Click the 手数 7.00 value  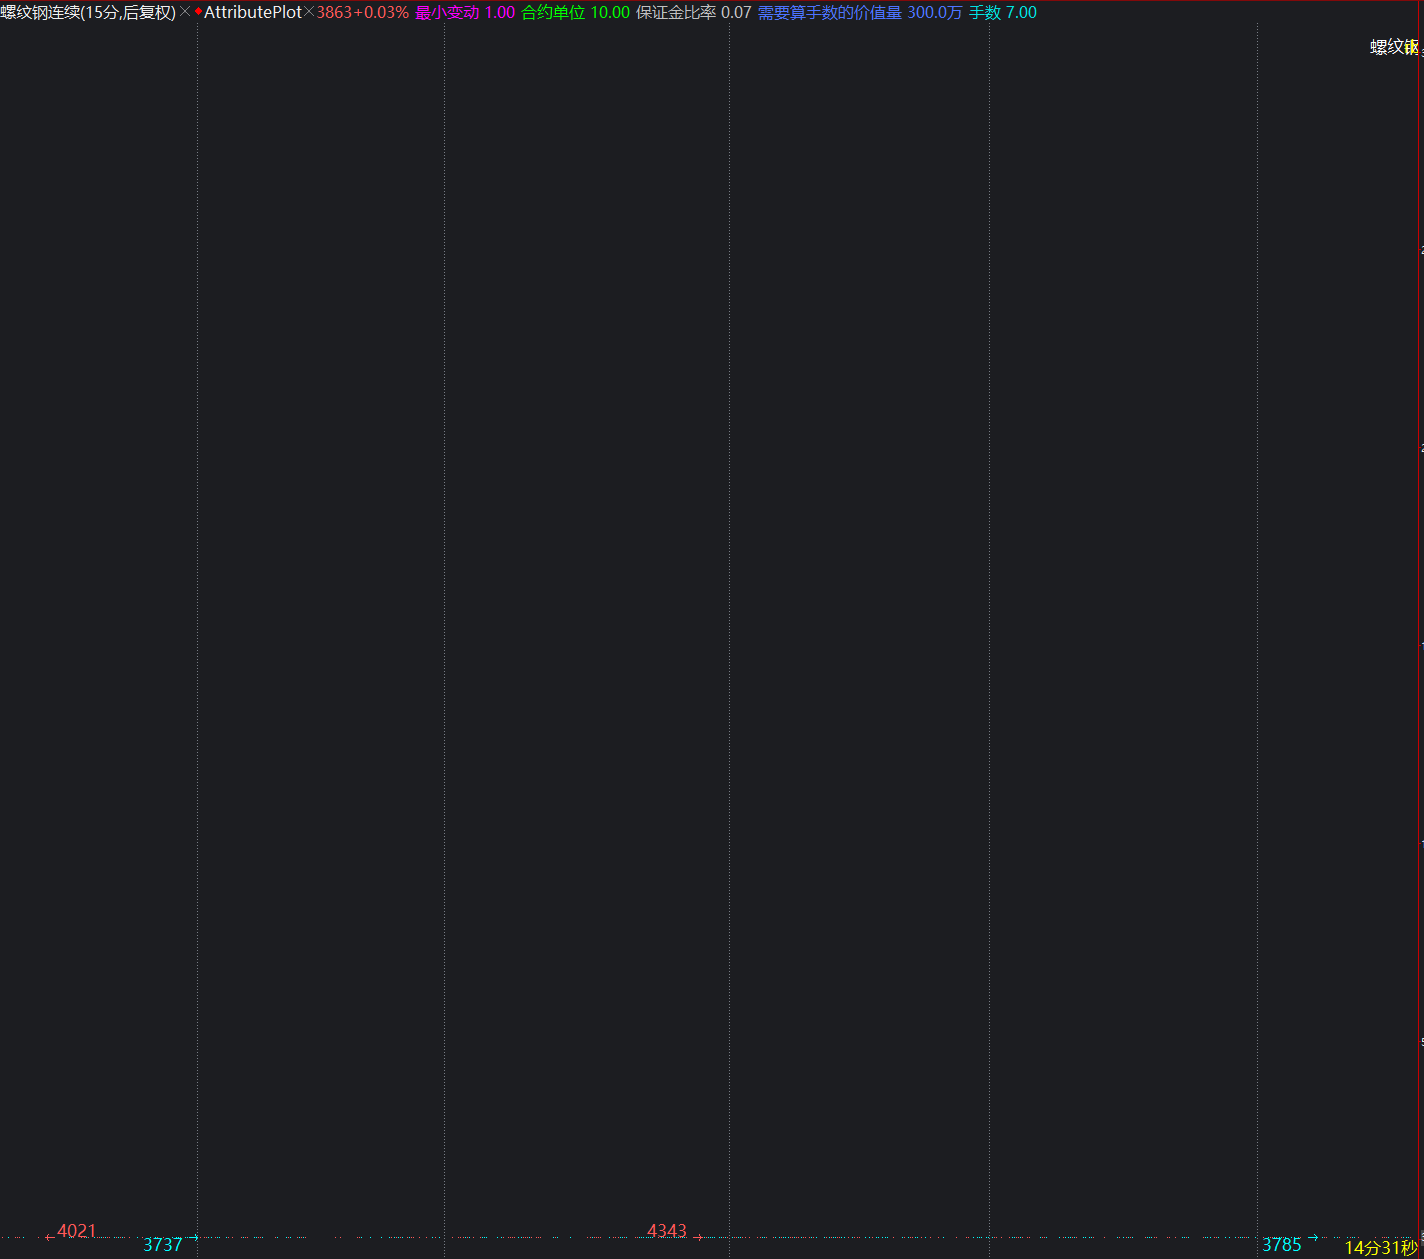[x=1002, y=13]
